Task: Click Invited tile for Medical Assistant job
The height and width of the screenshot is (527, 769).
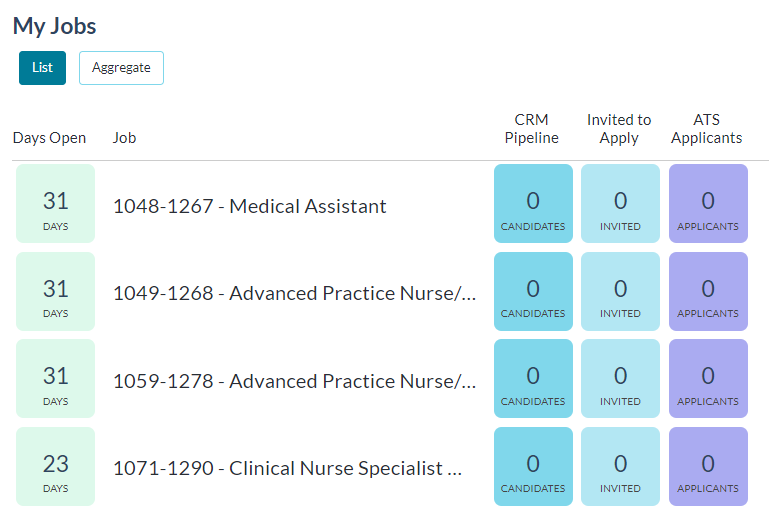Action: [x=620, y=203]
